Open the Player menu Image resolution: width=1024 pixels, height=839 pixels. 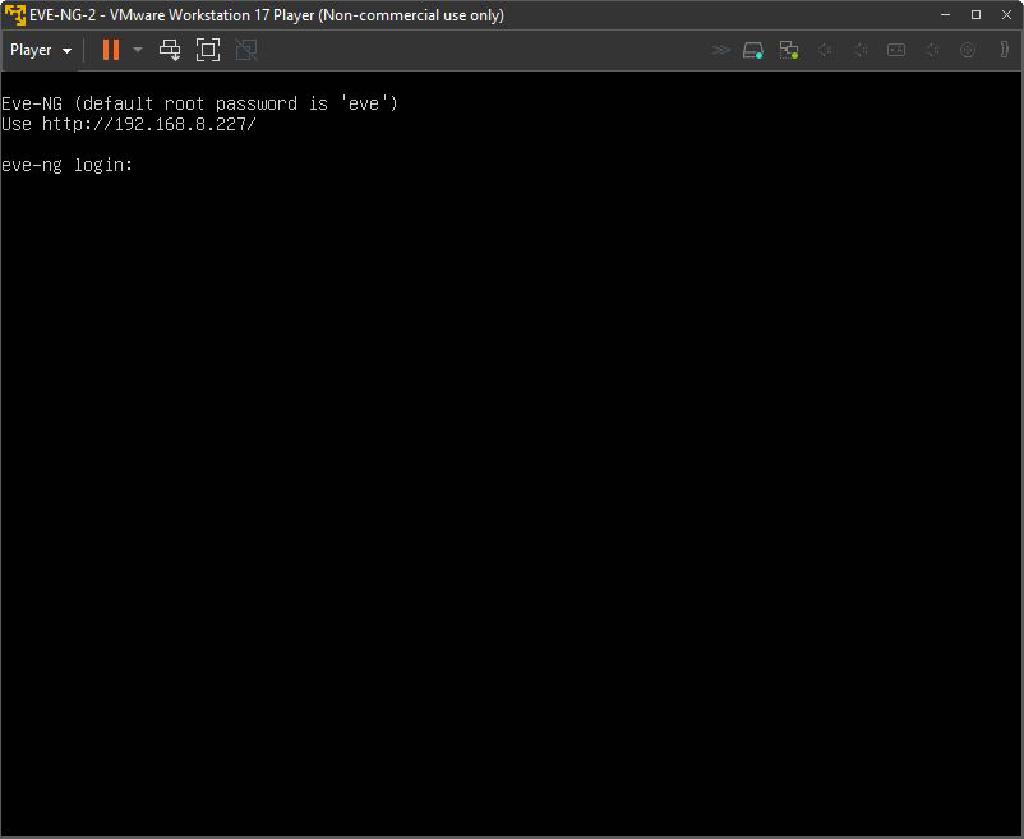click(x=30, y=49)
